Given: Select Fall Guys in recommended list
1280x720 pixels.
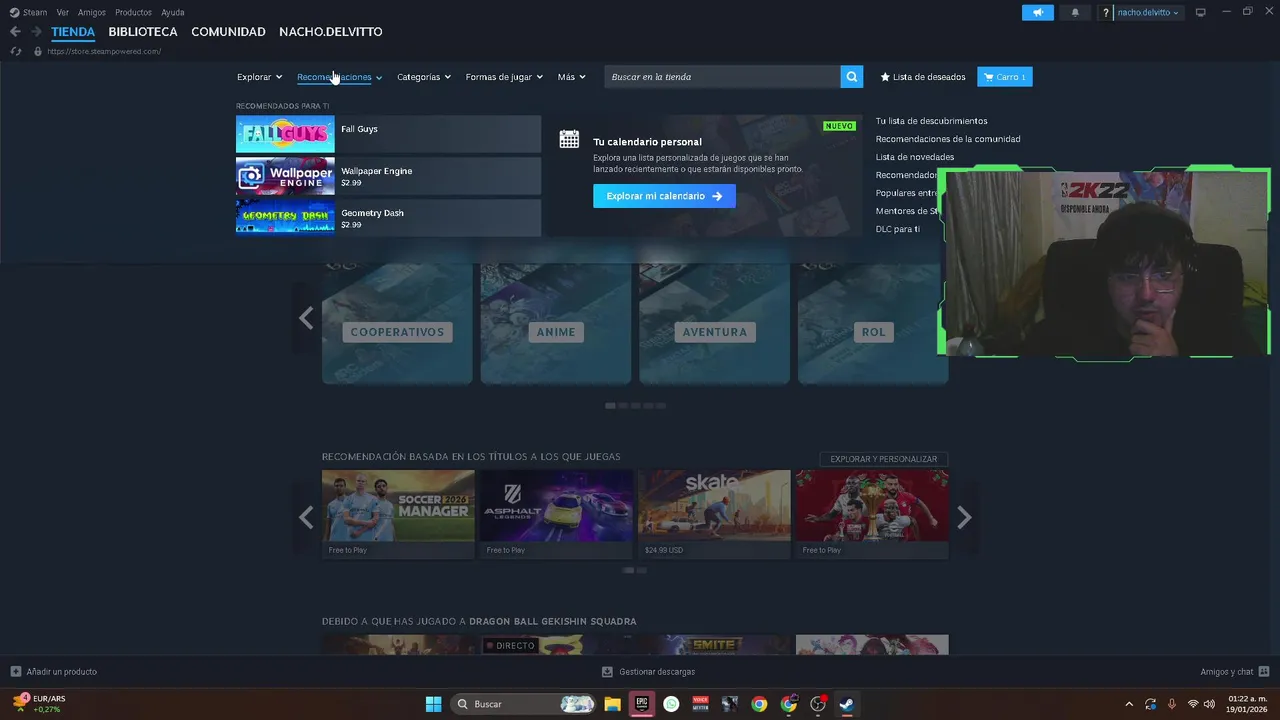Looking at the screenshot, I should [388, 134].
